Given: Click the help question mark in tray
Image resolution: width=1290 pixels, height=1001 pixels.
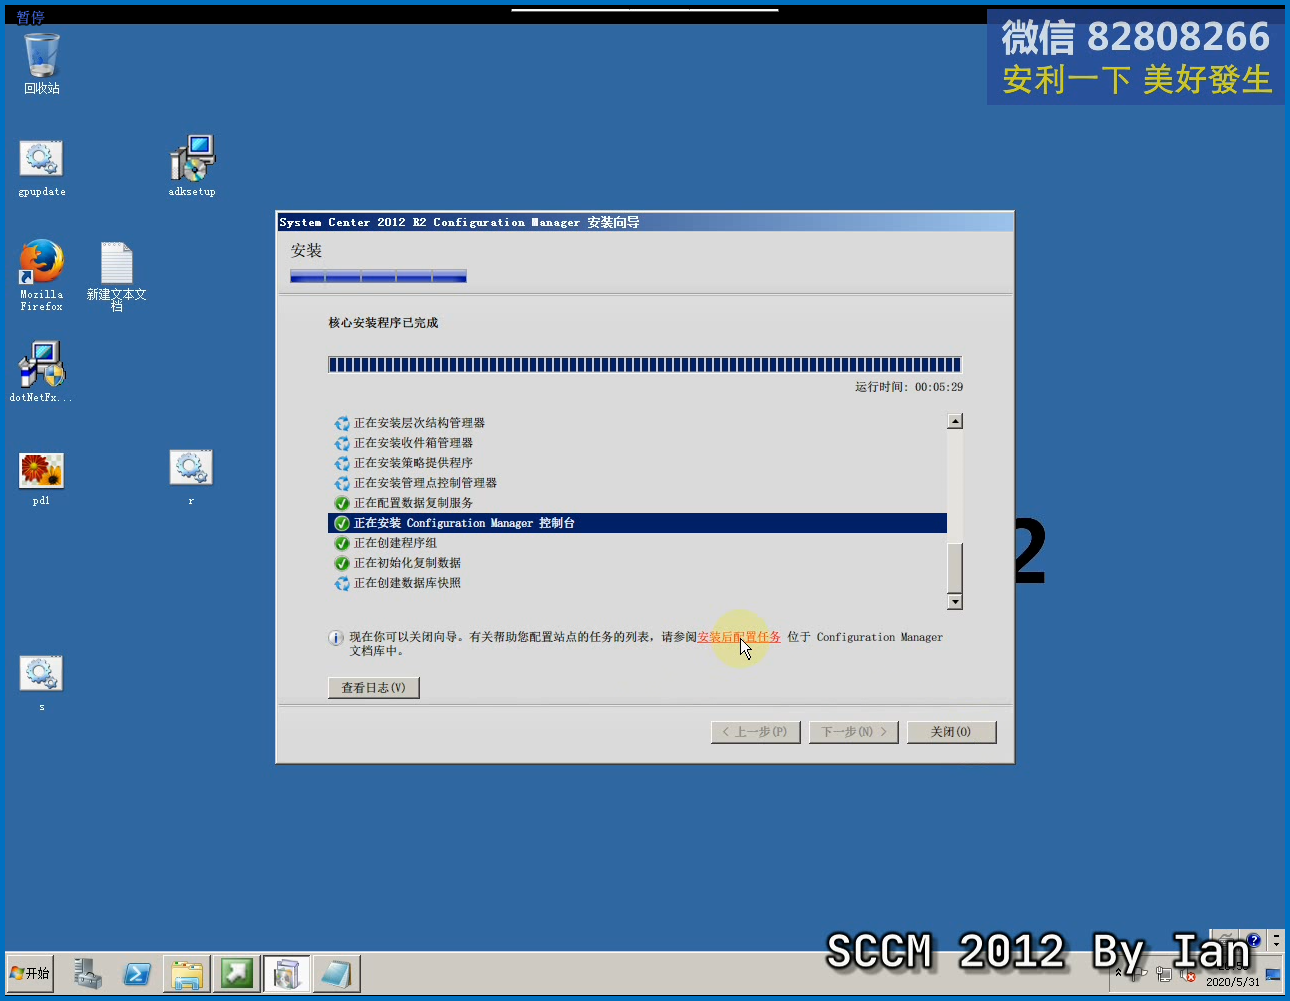Looking at the screenshot, I should tap(1254, 940).
